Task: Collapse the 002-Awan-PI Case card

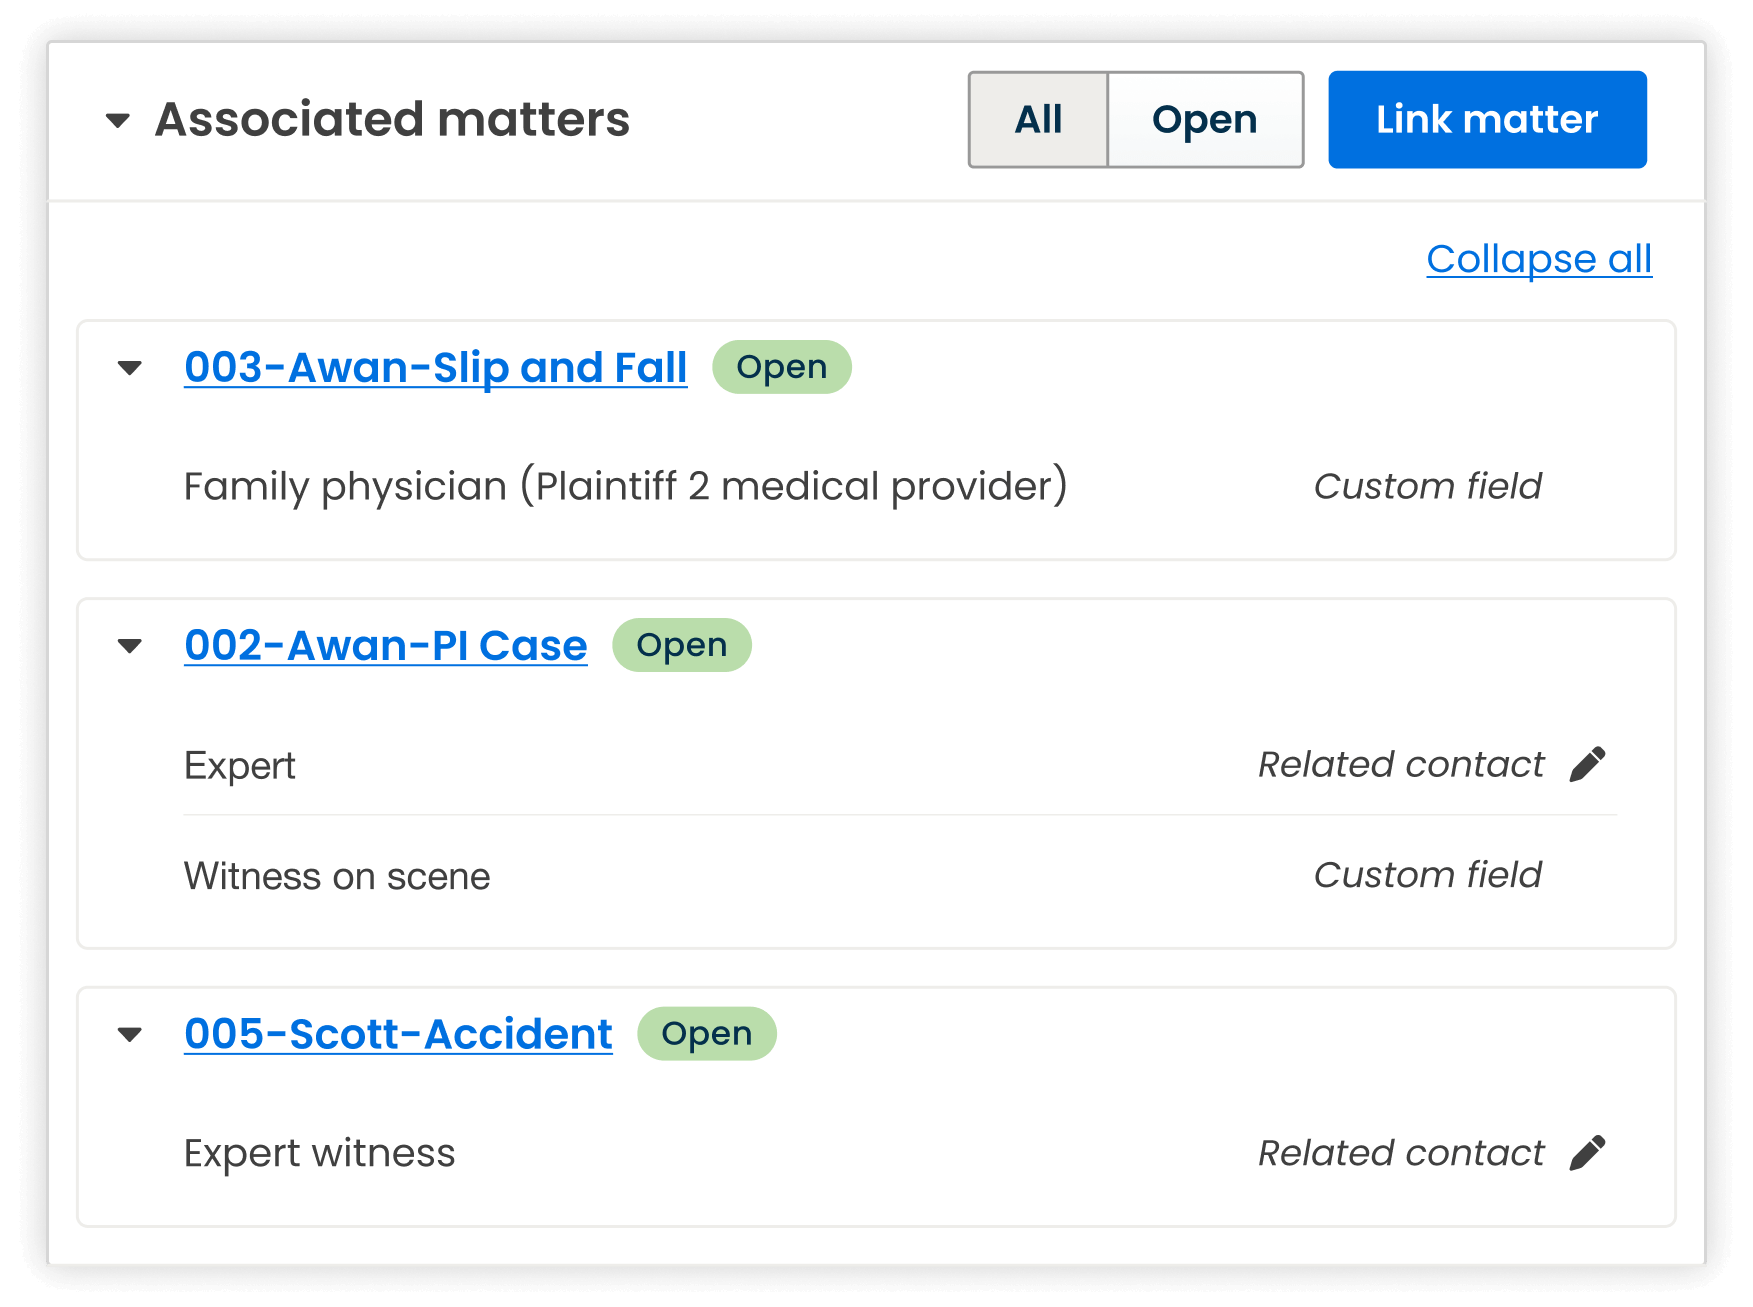Action: click(x=131, y=646)
